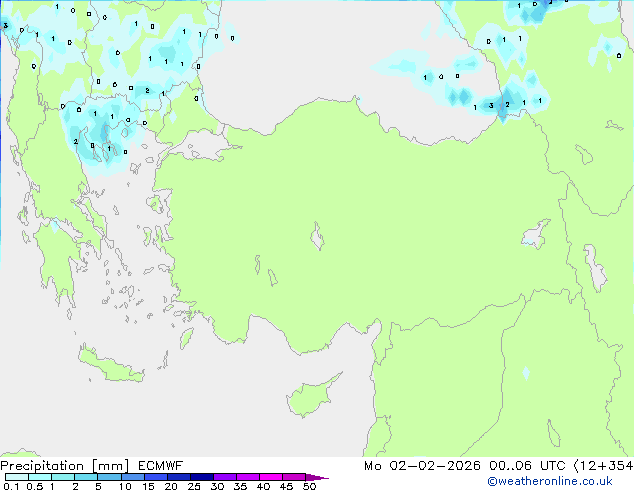Click the legend value label '0.1'
Image resolution: width=634 pixels, height=490 pixels.
pyautogui.click(x=11, y=486)
